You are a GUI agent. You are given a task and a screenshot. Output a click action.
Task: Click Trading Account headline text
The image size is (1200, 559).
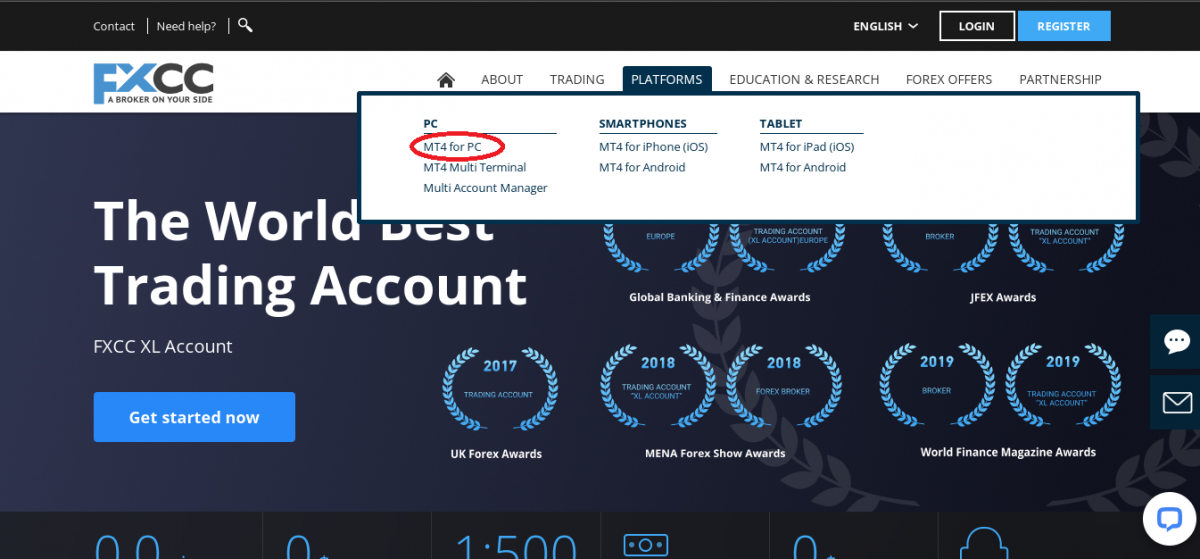tap(310, 284)
